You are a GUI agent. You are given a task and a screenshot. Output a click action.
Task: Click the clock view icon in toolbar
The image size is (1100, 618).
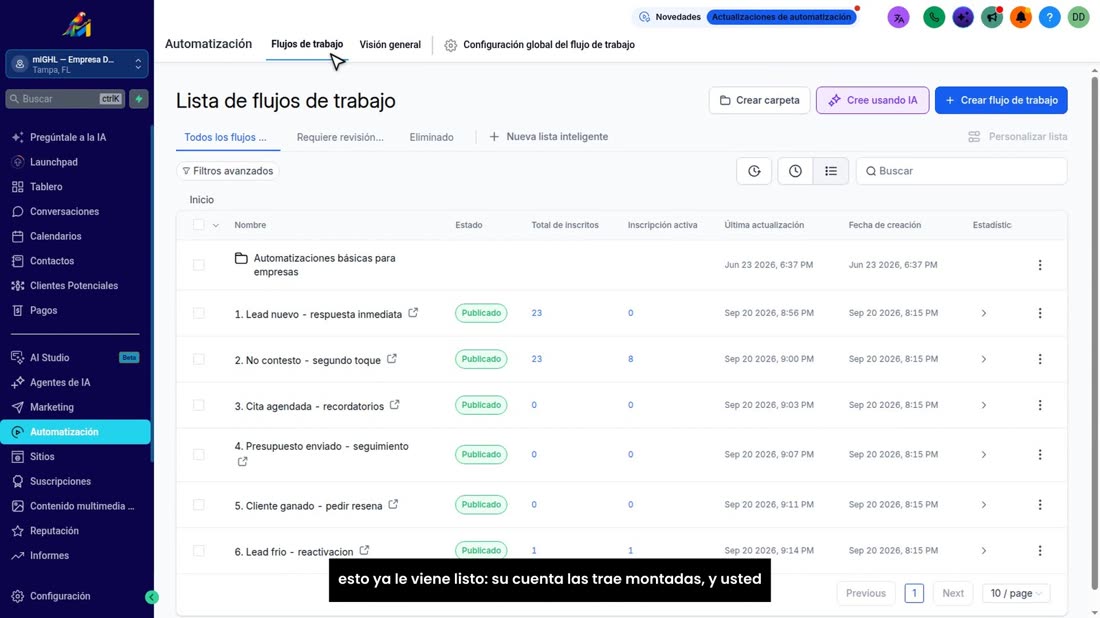coord(795,171)
